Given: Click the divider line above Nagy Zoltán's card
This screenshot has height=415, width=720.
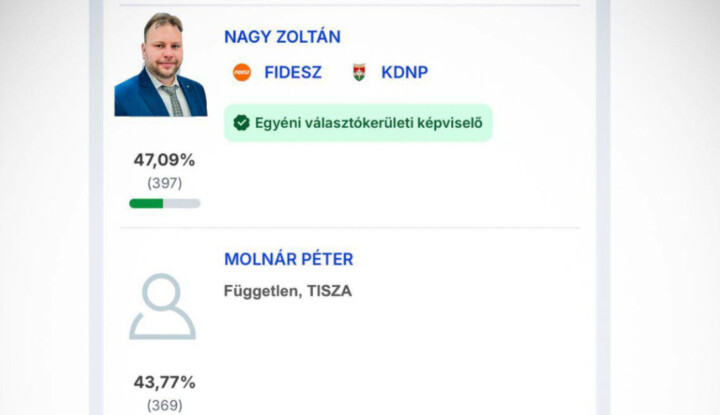Looking at the screenshot, I should coord(350,5).
